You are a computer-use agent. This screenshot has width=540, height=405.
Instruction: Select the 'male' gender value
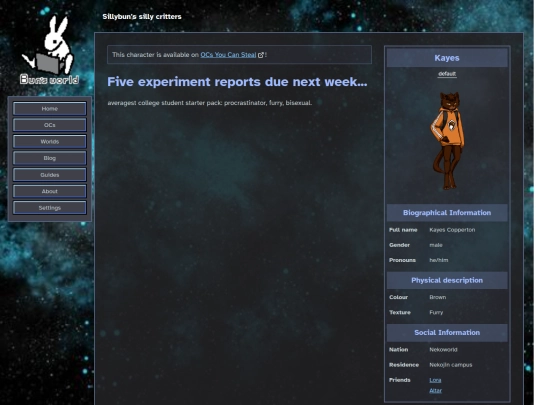click(436, 245)
